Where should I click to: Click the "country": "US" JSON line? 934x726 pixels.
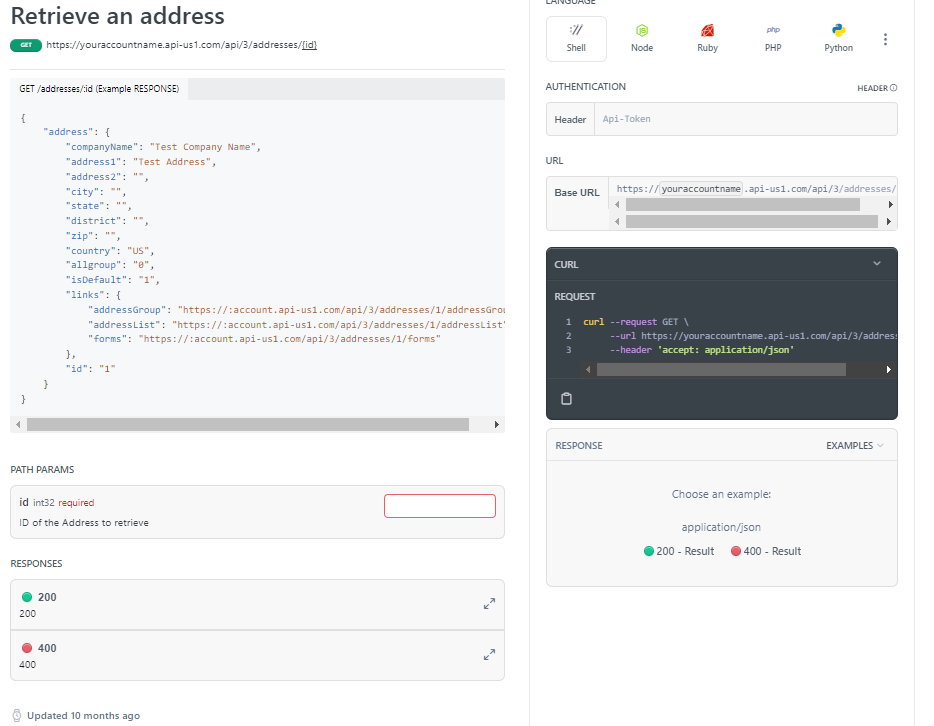point(110,251)
